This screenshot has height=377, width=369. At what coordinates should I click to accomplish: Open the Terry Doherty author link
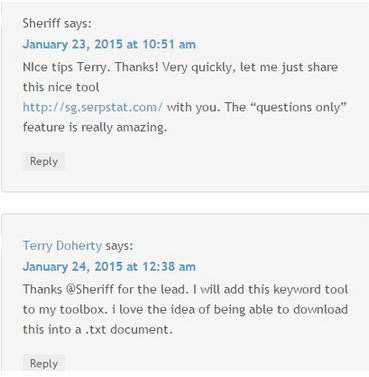tap(62, 246)
